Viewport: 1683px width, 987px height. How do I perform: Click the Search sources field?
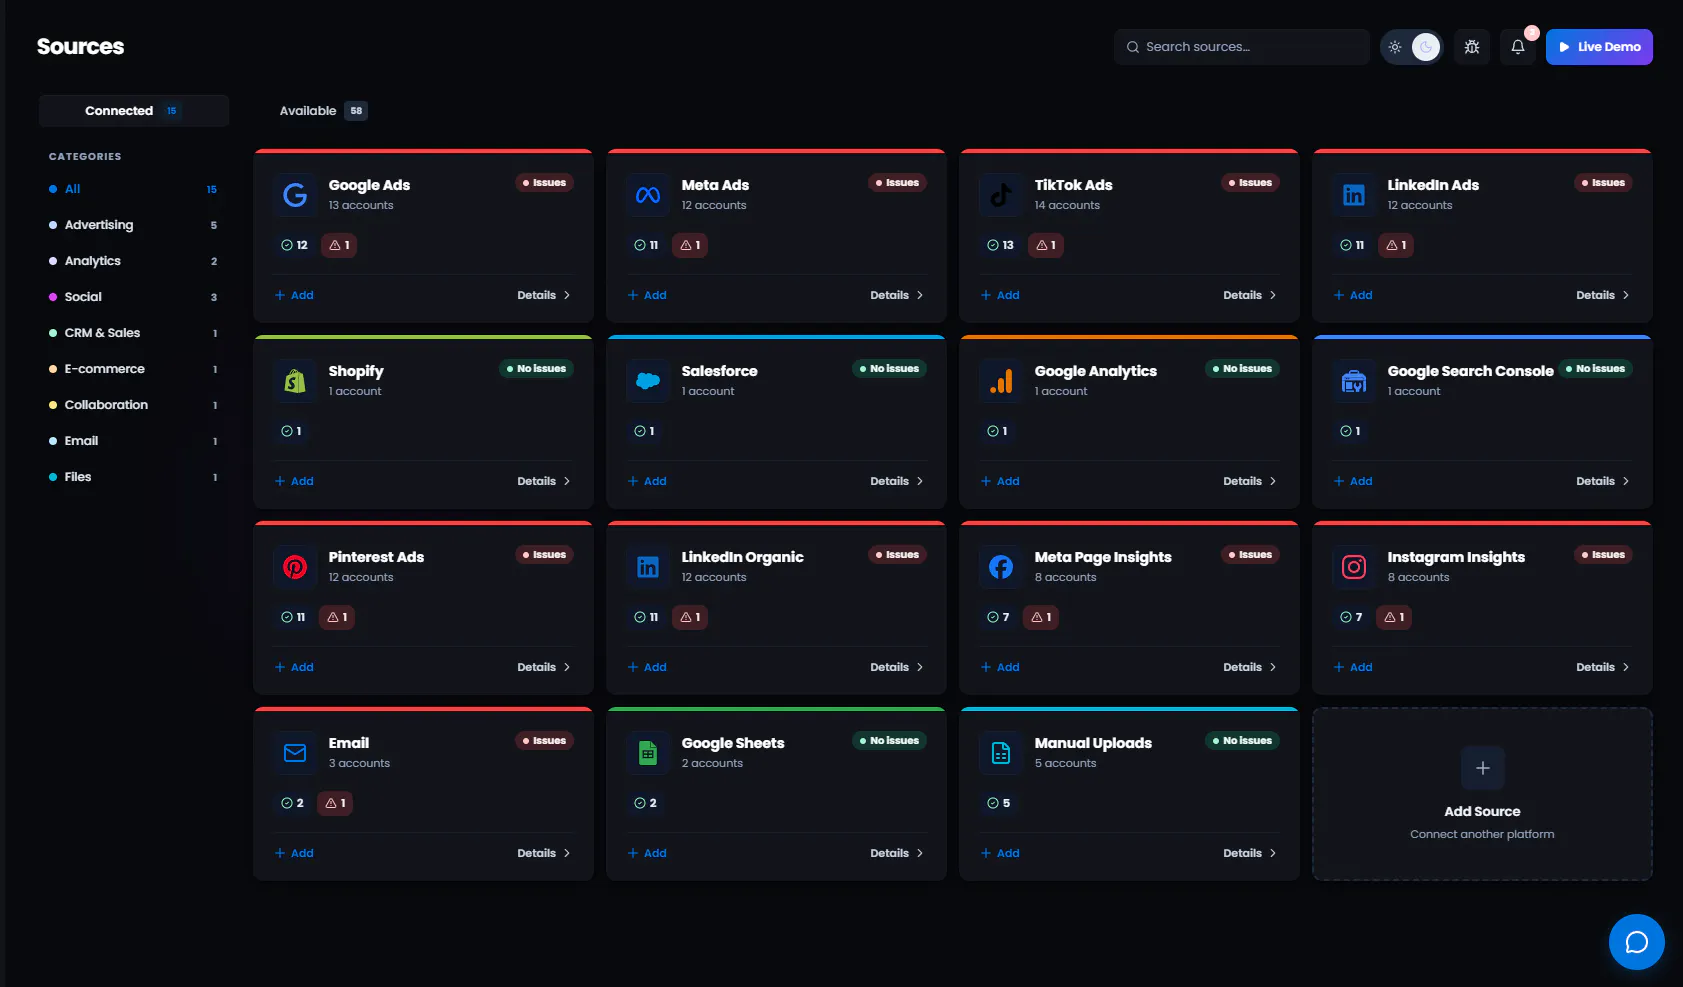point(1241,47)
